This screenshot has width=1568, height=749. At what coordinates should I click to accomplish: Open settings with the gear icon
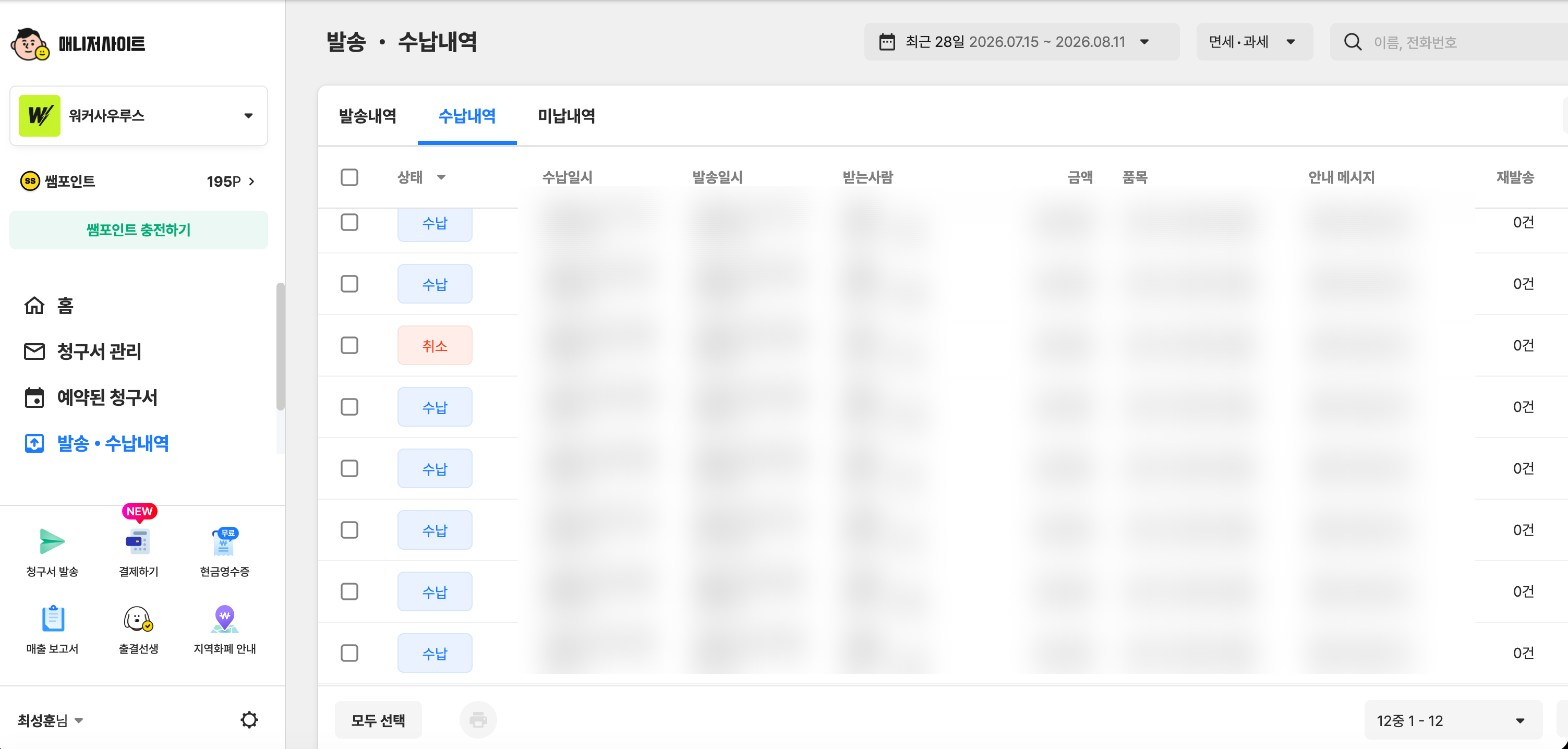click(249, 720)
